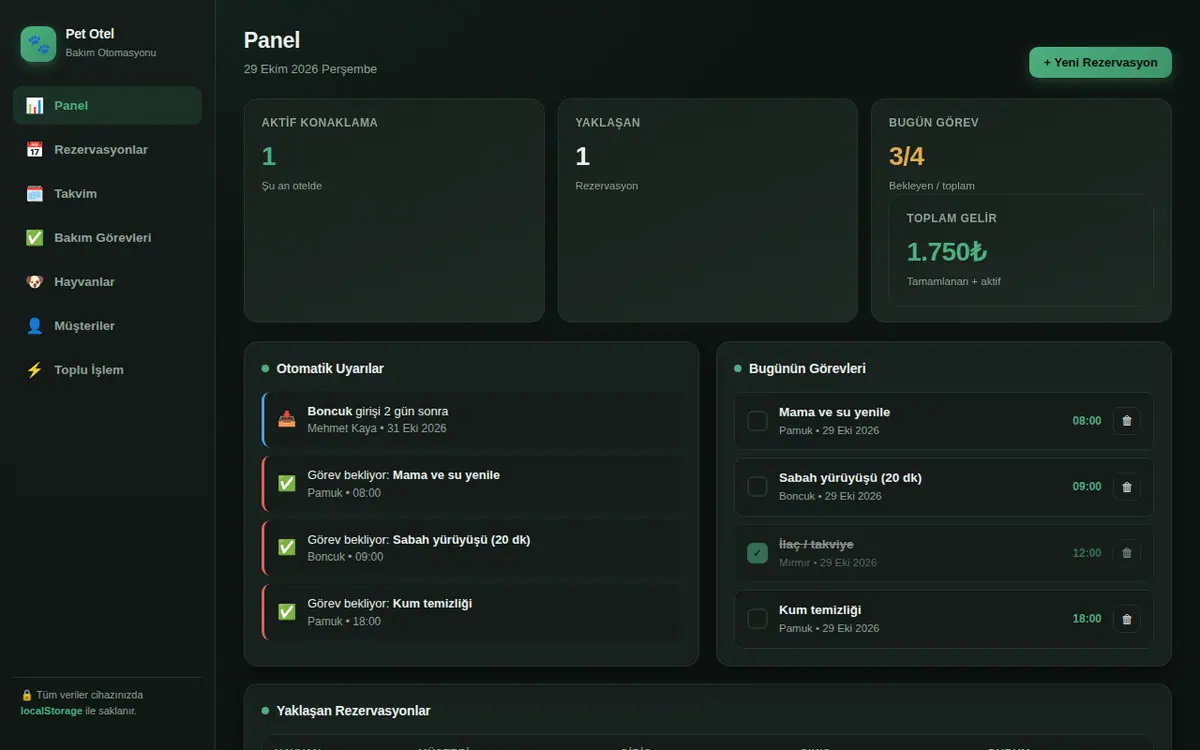This screenshot has width=1200, height=750.
Task: Click the localStorage text in the sidebar footer
Action: (x=51, y=711)
